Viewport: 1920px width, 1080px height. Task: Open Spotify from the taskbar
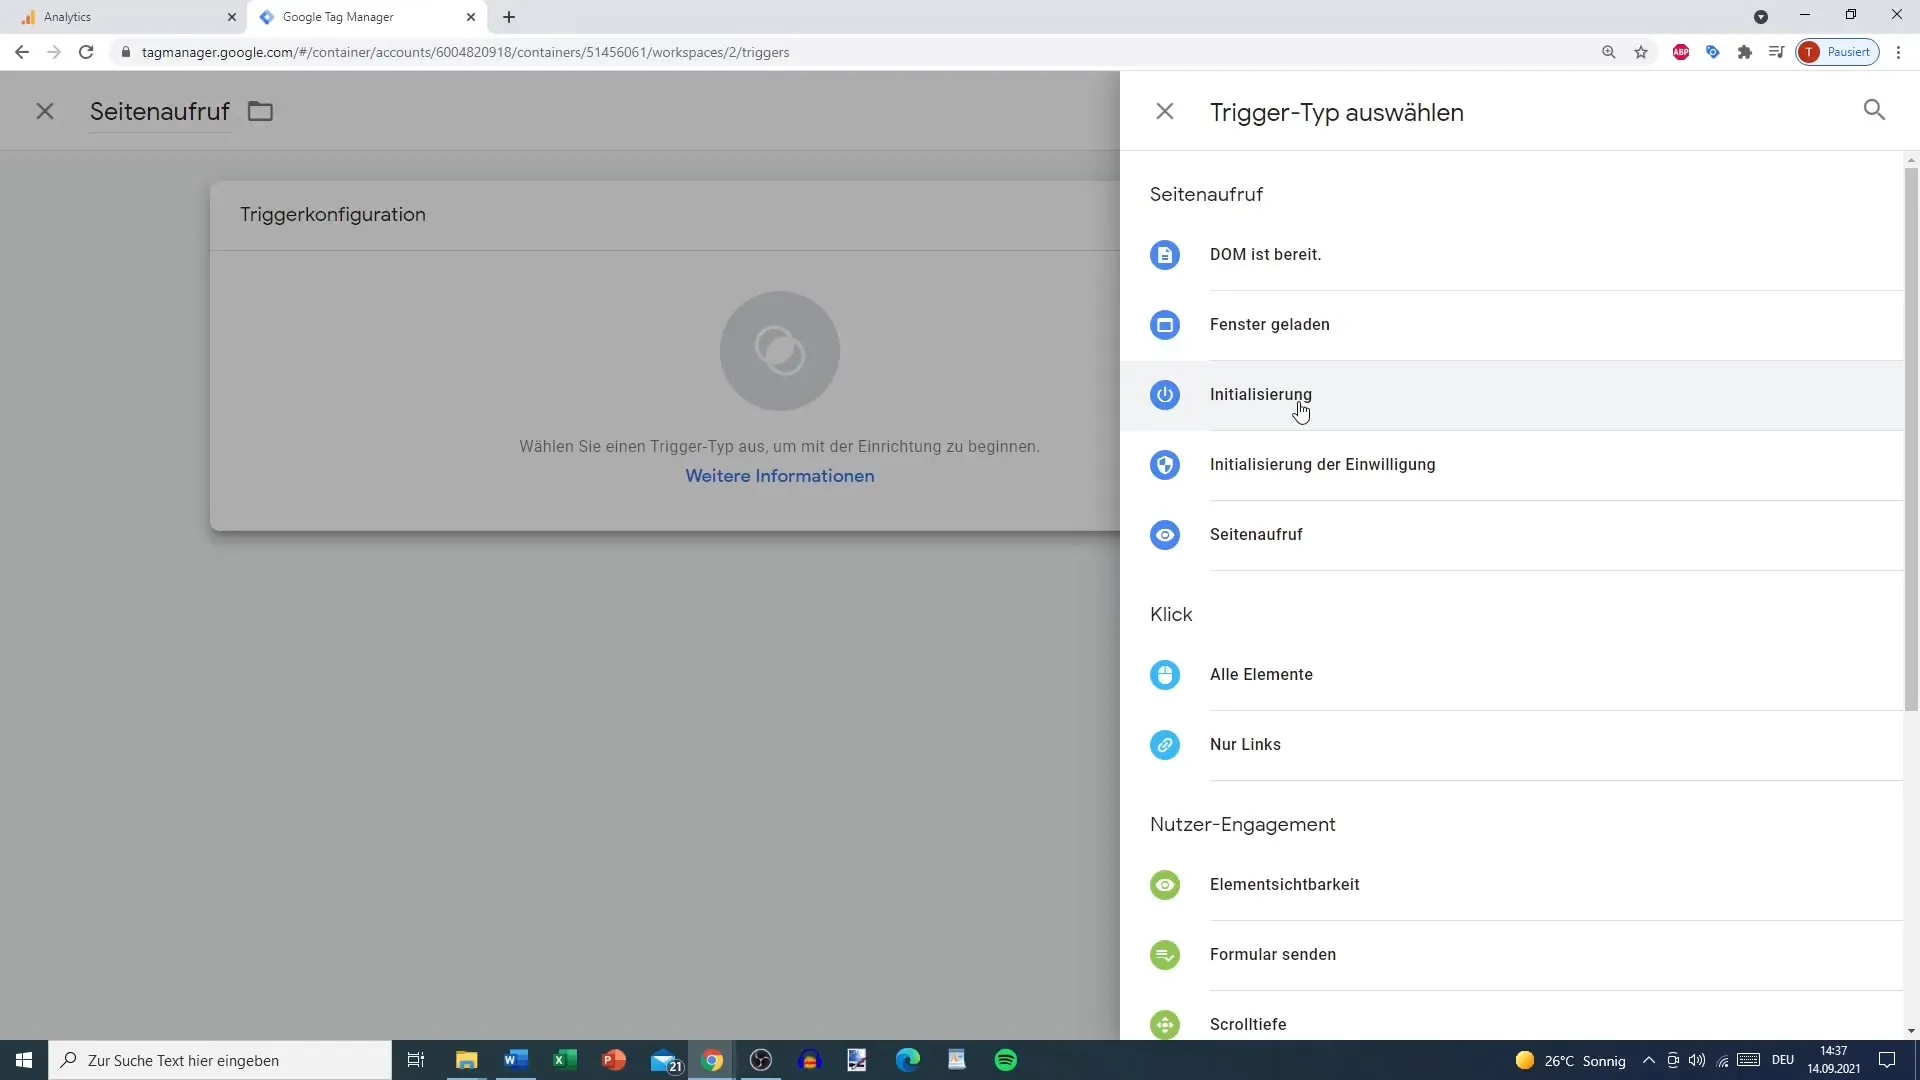click(1006, 1060)
